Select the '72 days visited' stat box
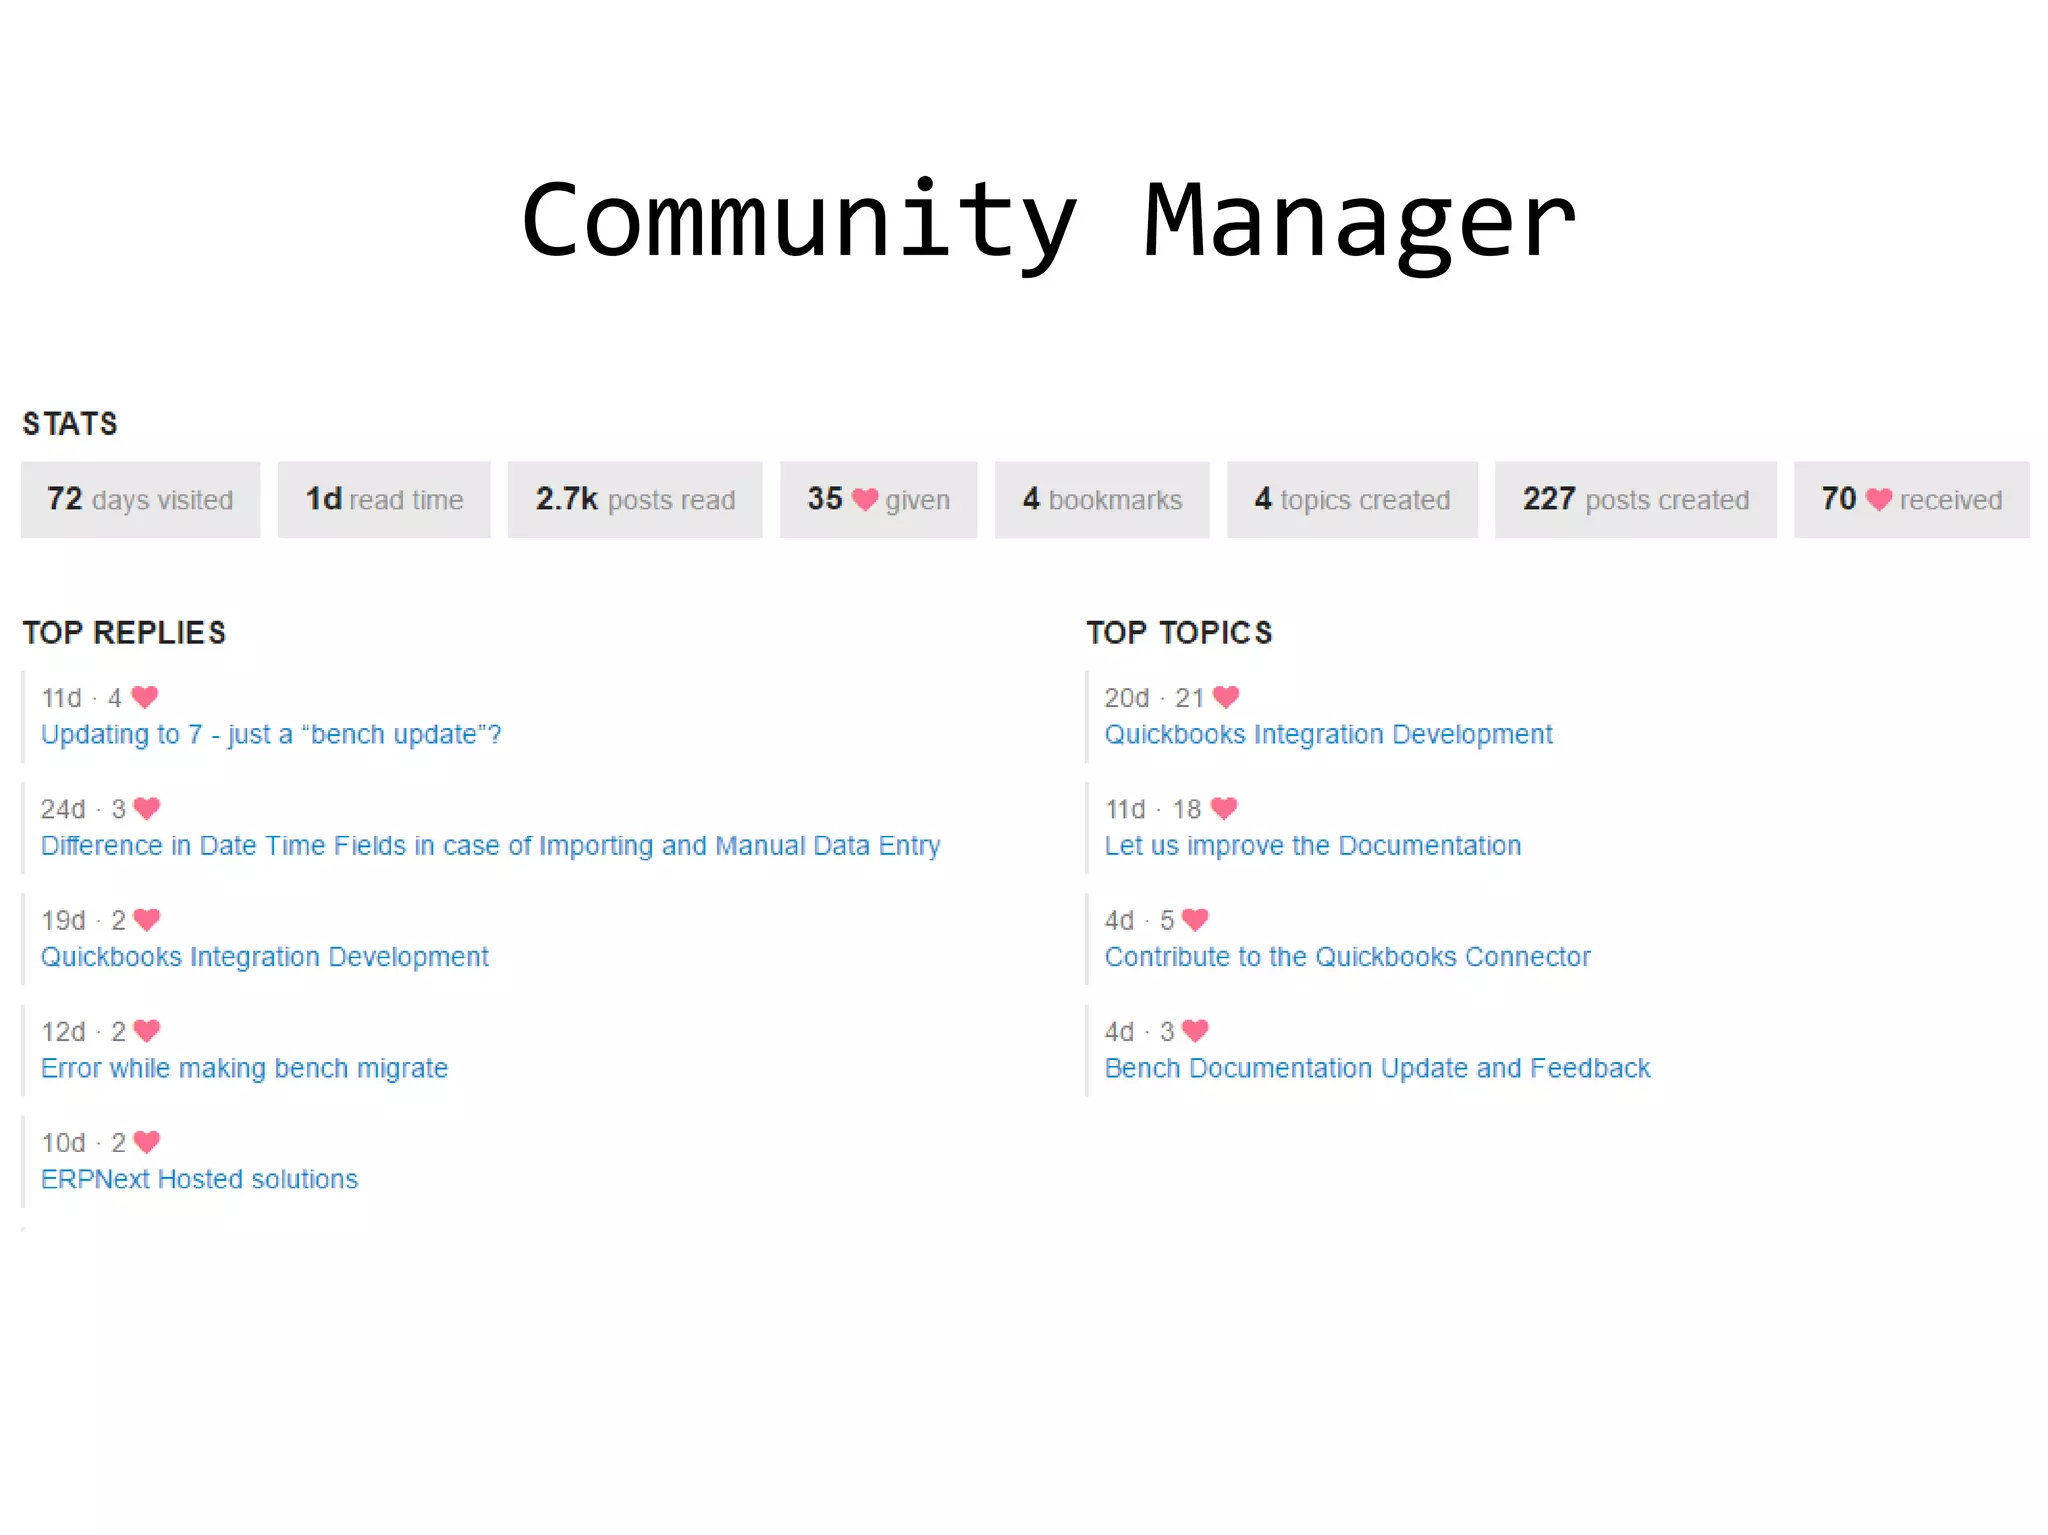 click(141, 499)
